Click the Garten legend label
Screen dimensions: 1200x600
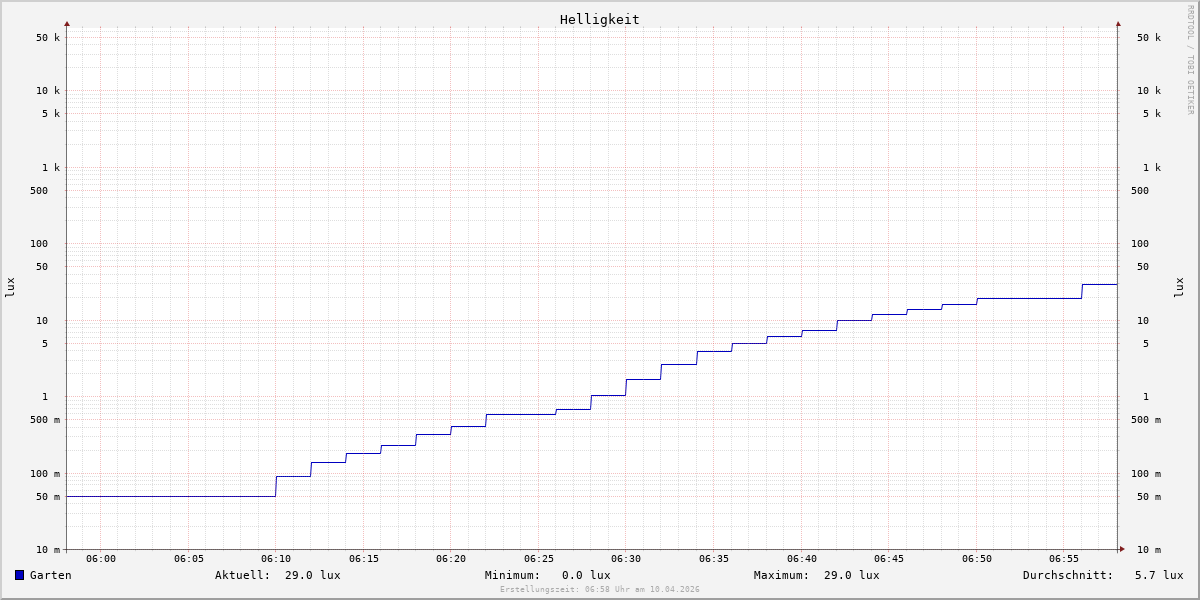coord(50,575)
